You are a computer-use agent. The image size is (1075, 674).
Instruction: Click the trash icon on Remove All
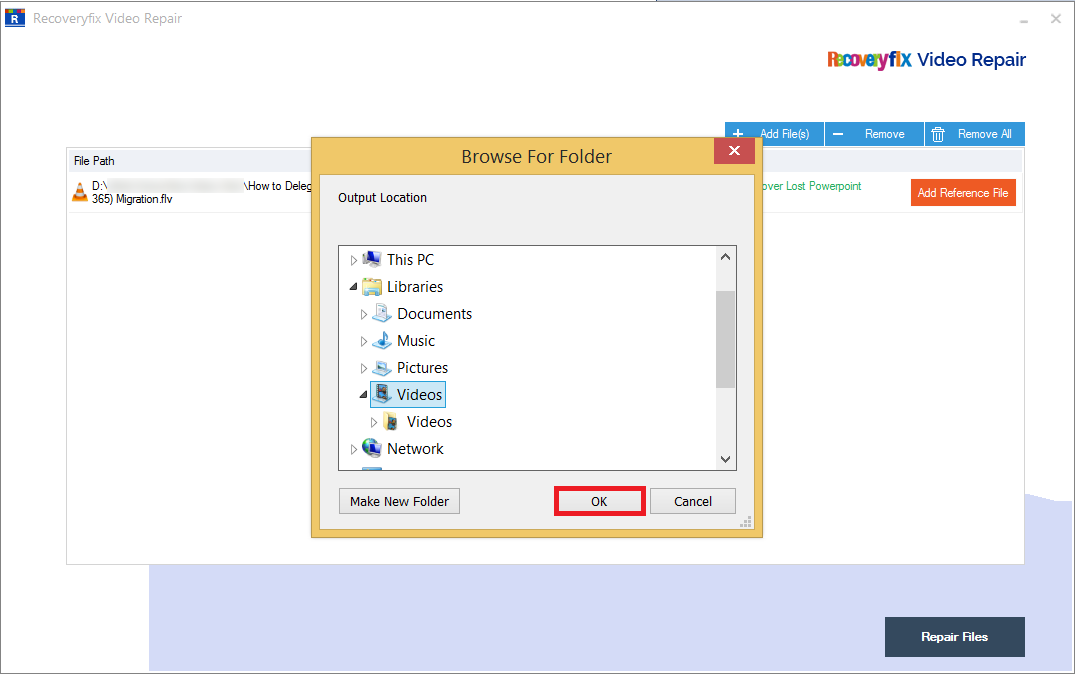pyautogui.click(x=938, y=134)
